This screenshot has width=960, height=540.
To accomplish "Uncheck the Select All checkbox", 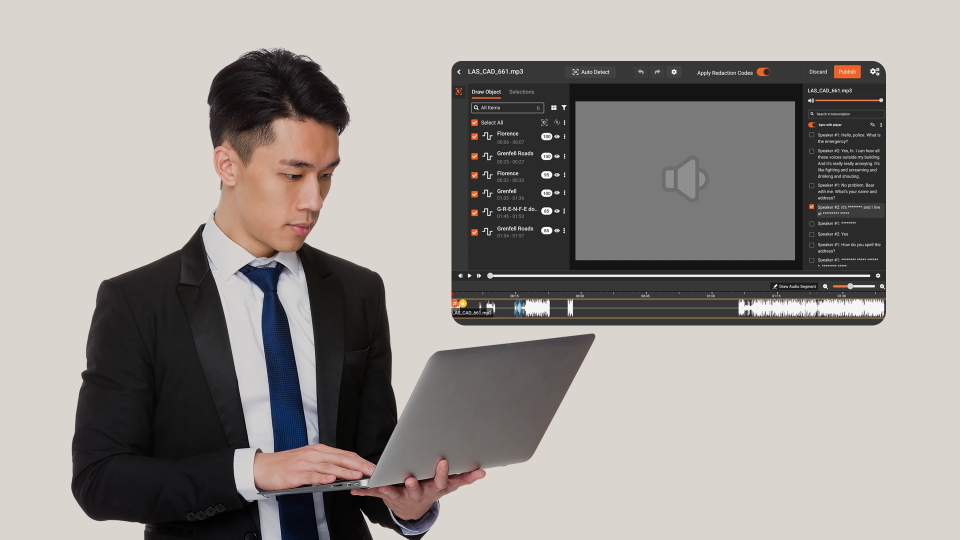I will tap(475, 123).
